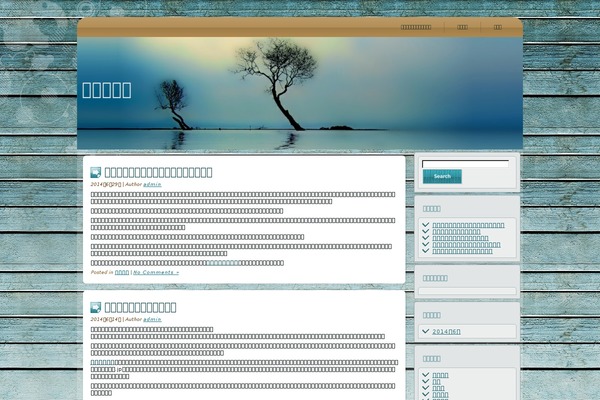Open the rightmost item in the top navigation bar
600x400 pixels.
(497, 27)
